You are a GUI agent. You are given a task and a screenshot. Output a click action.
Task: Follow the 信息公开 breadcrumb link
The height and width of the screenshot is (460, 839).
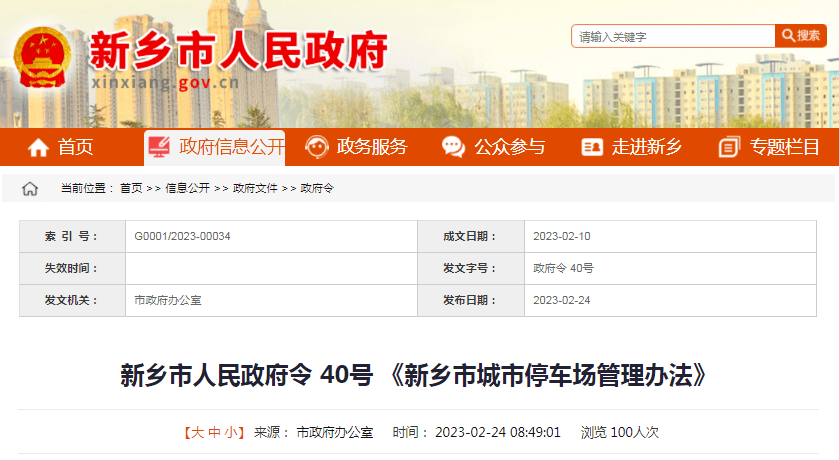coord(187,188)
